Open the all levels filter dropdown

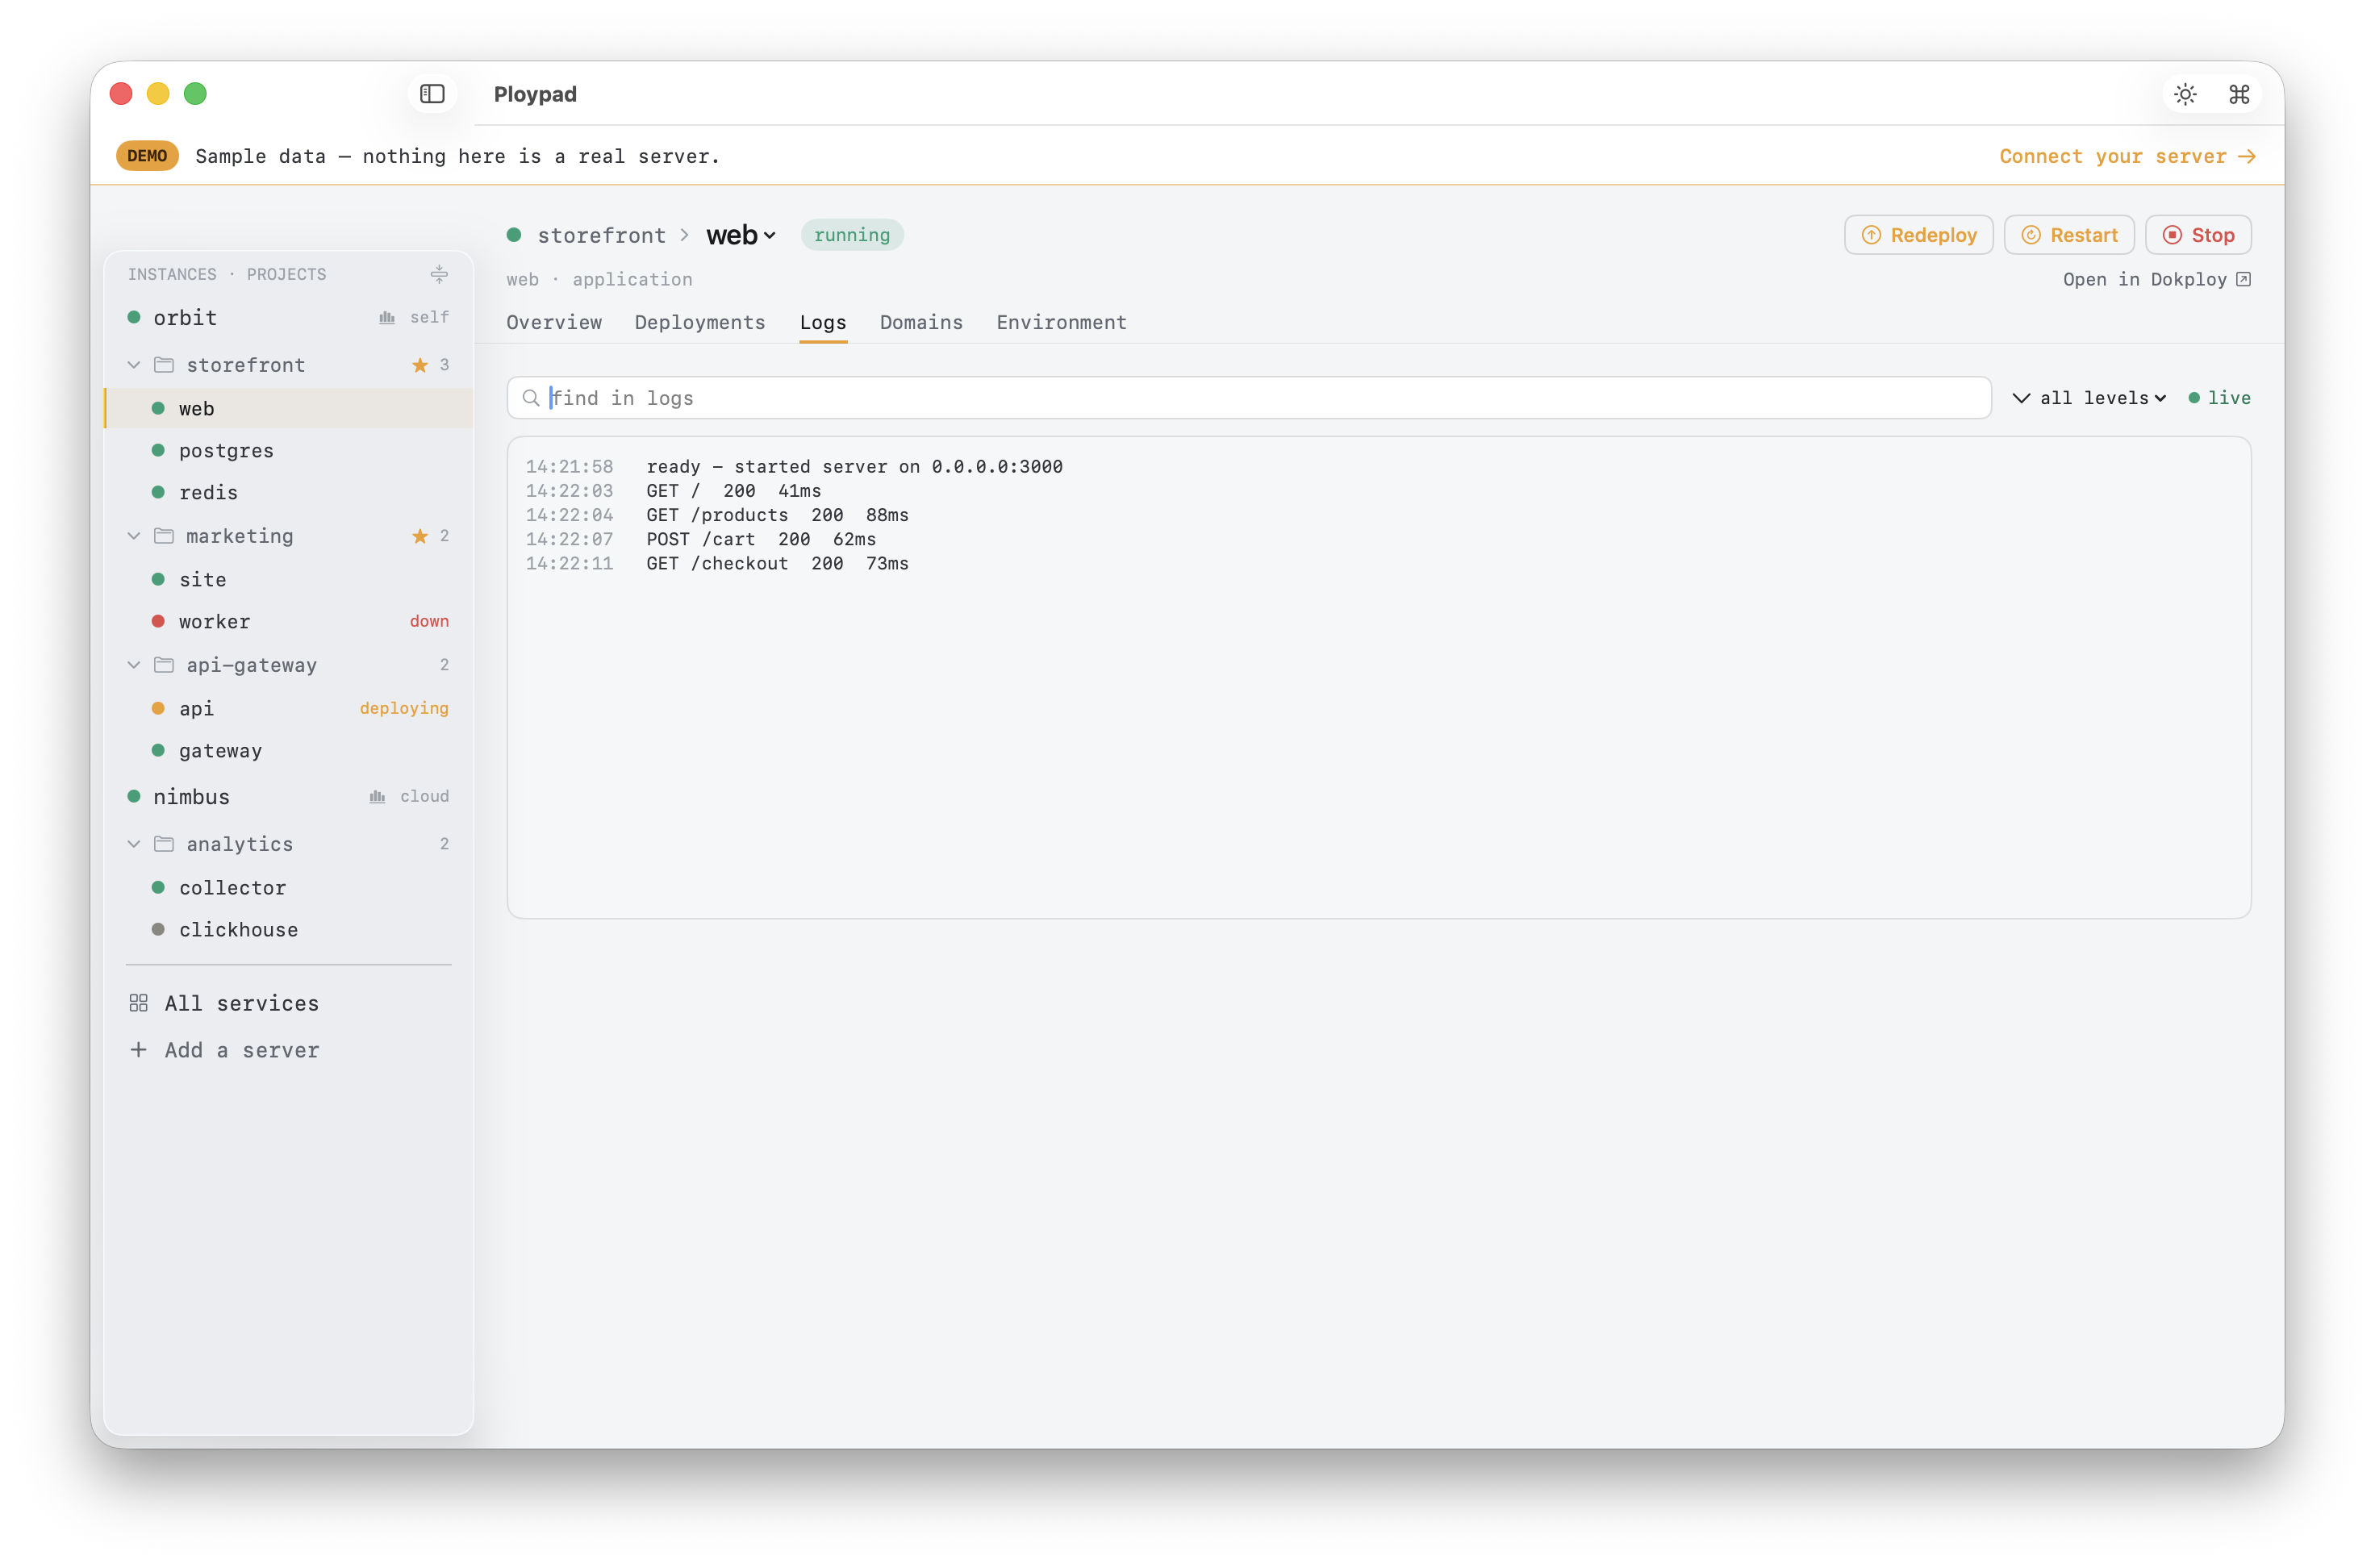(x=2103, y=398)
